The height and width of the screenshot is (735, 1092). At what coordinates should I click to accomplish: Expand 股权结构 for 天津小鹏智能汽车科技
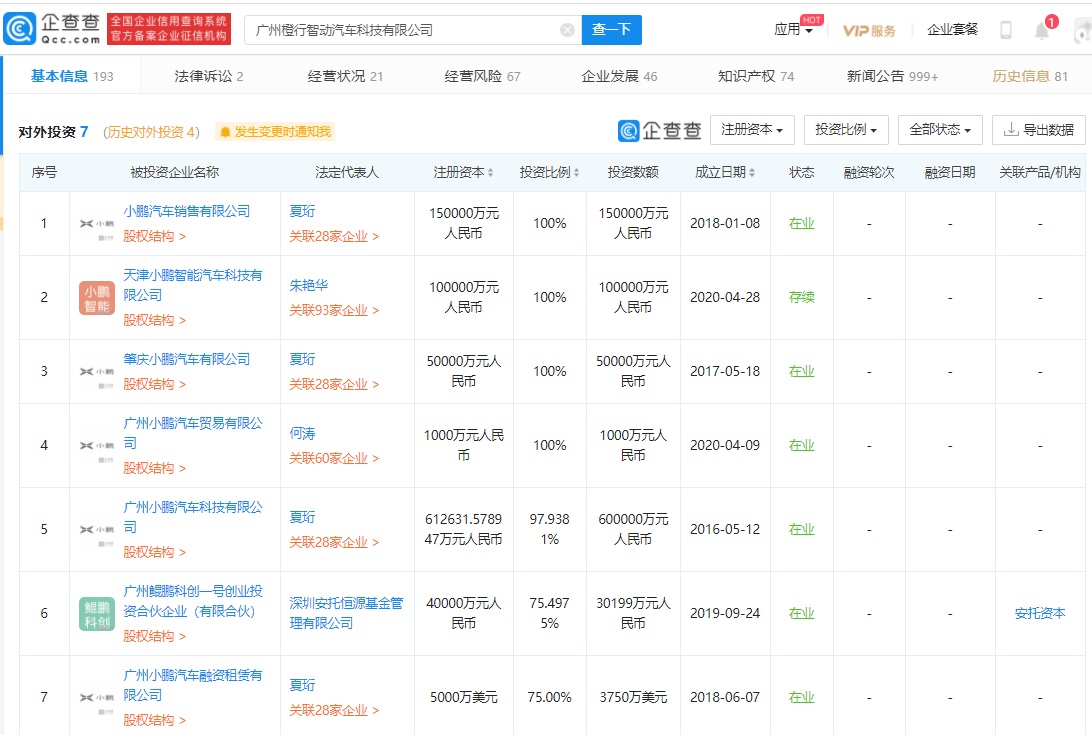tap(155, 320)
